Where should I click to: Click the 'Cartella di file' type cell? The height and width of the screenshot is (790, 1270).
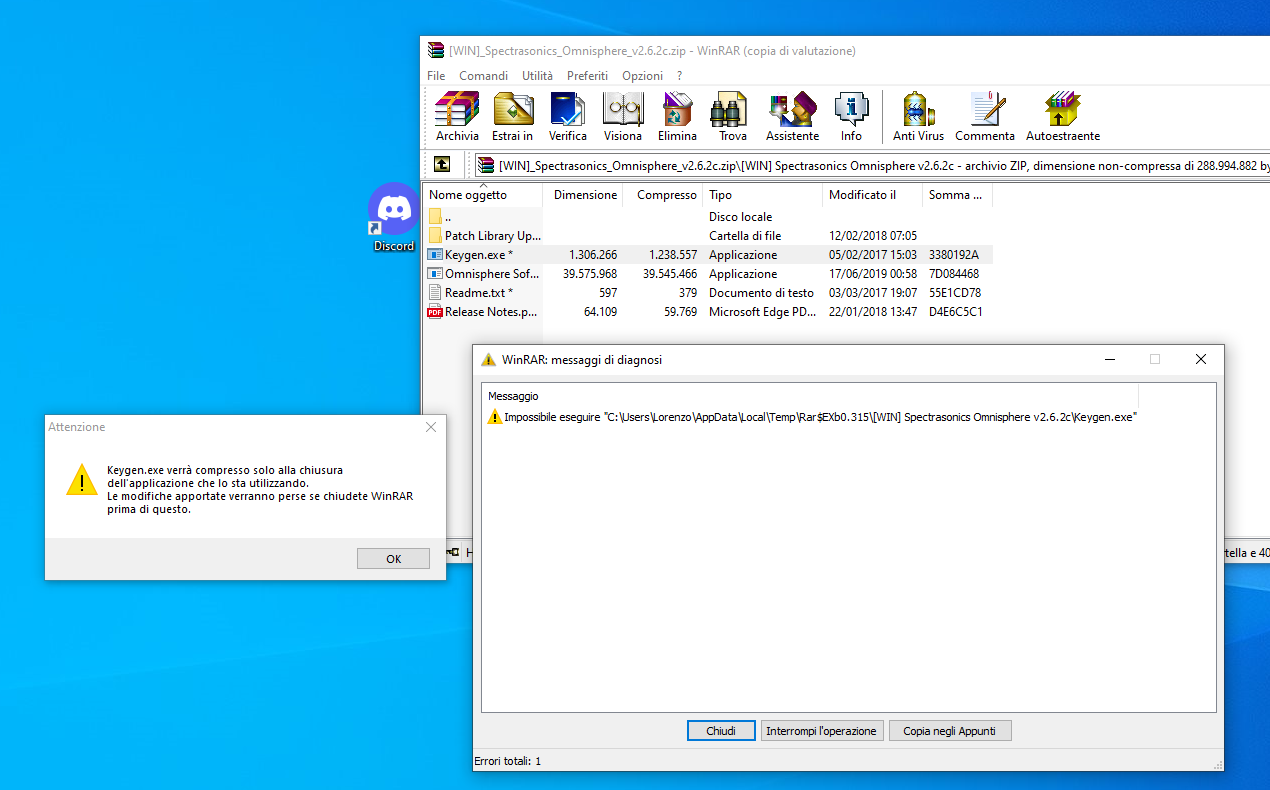pyautogui.click(x=745, y=236)
